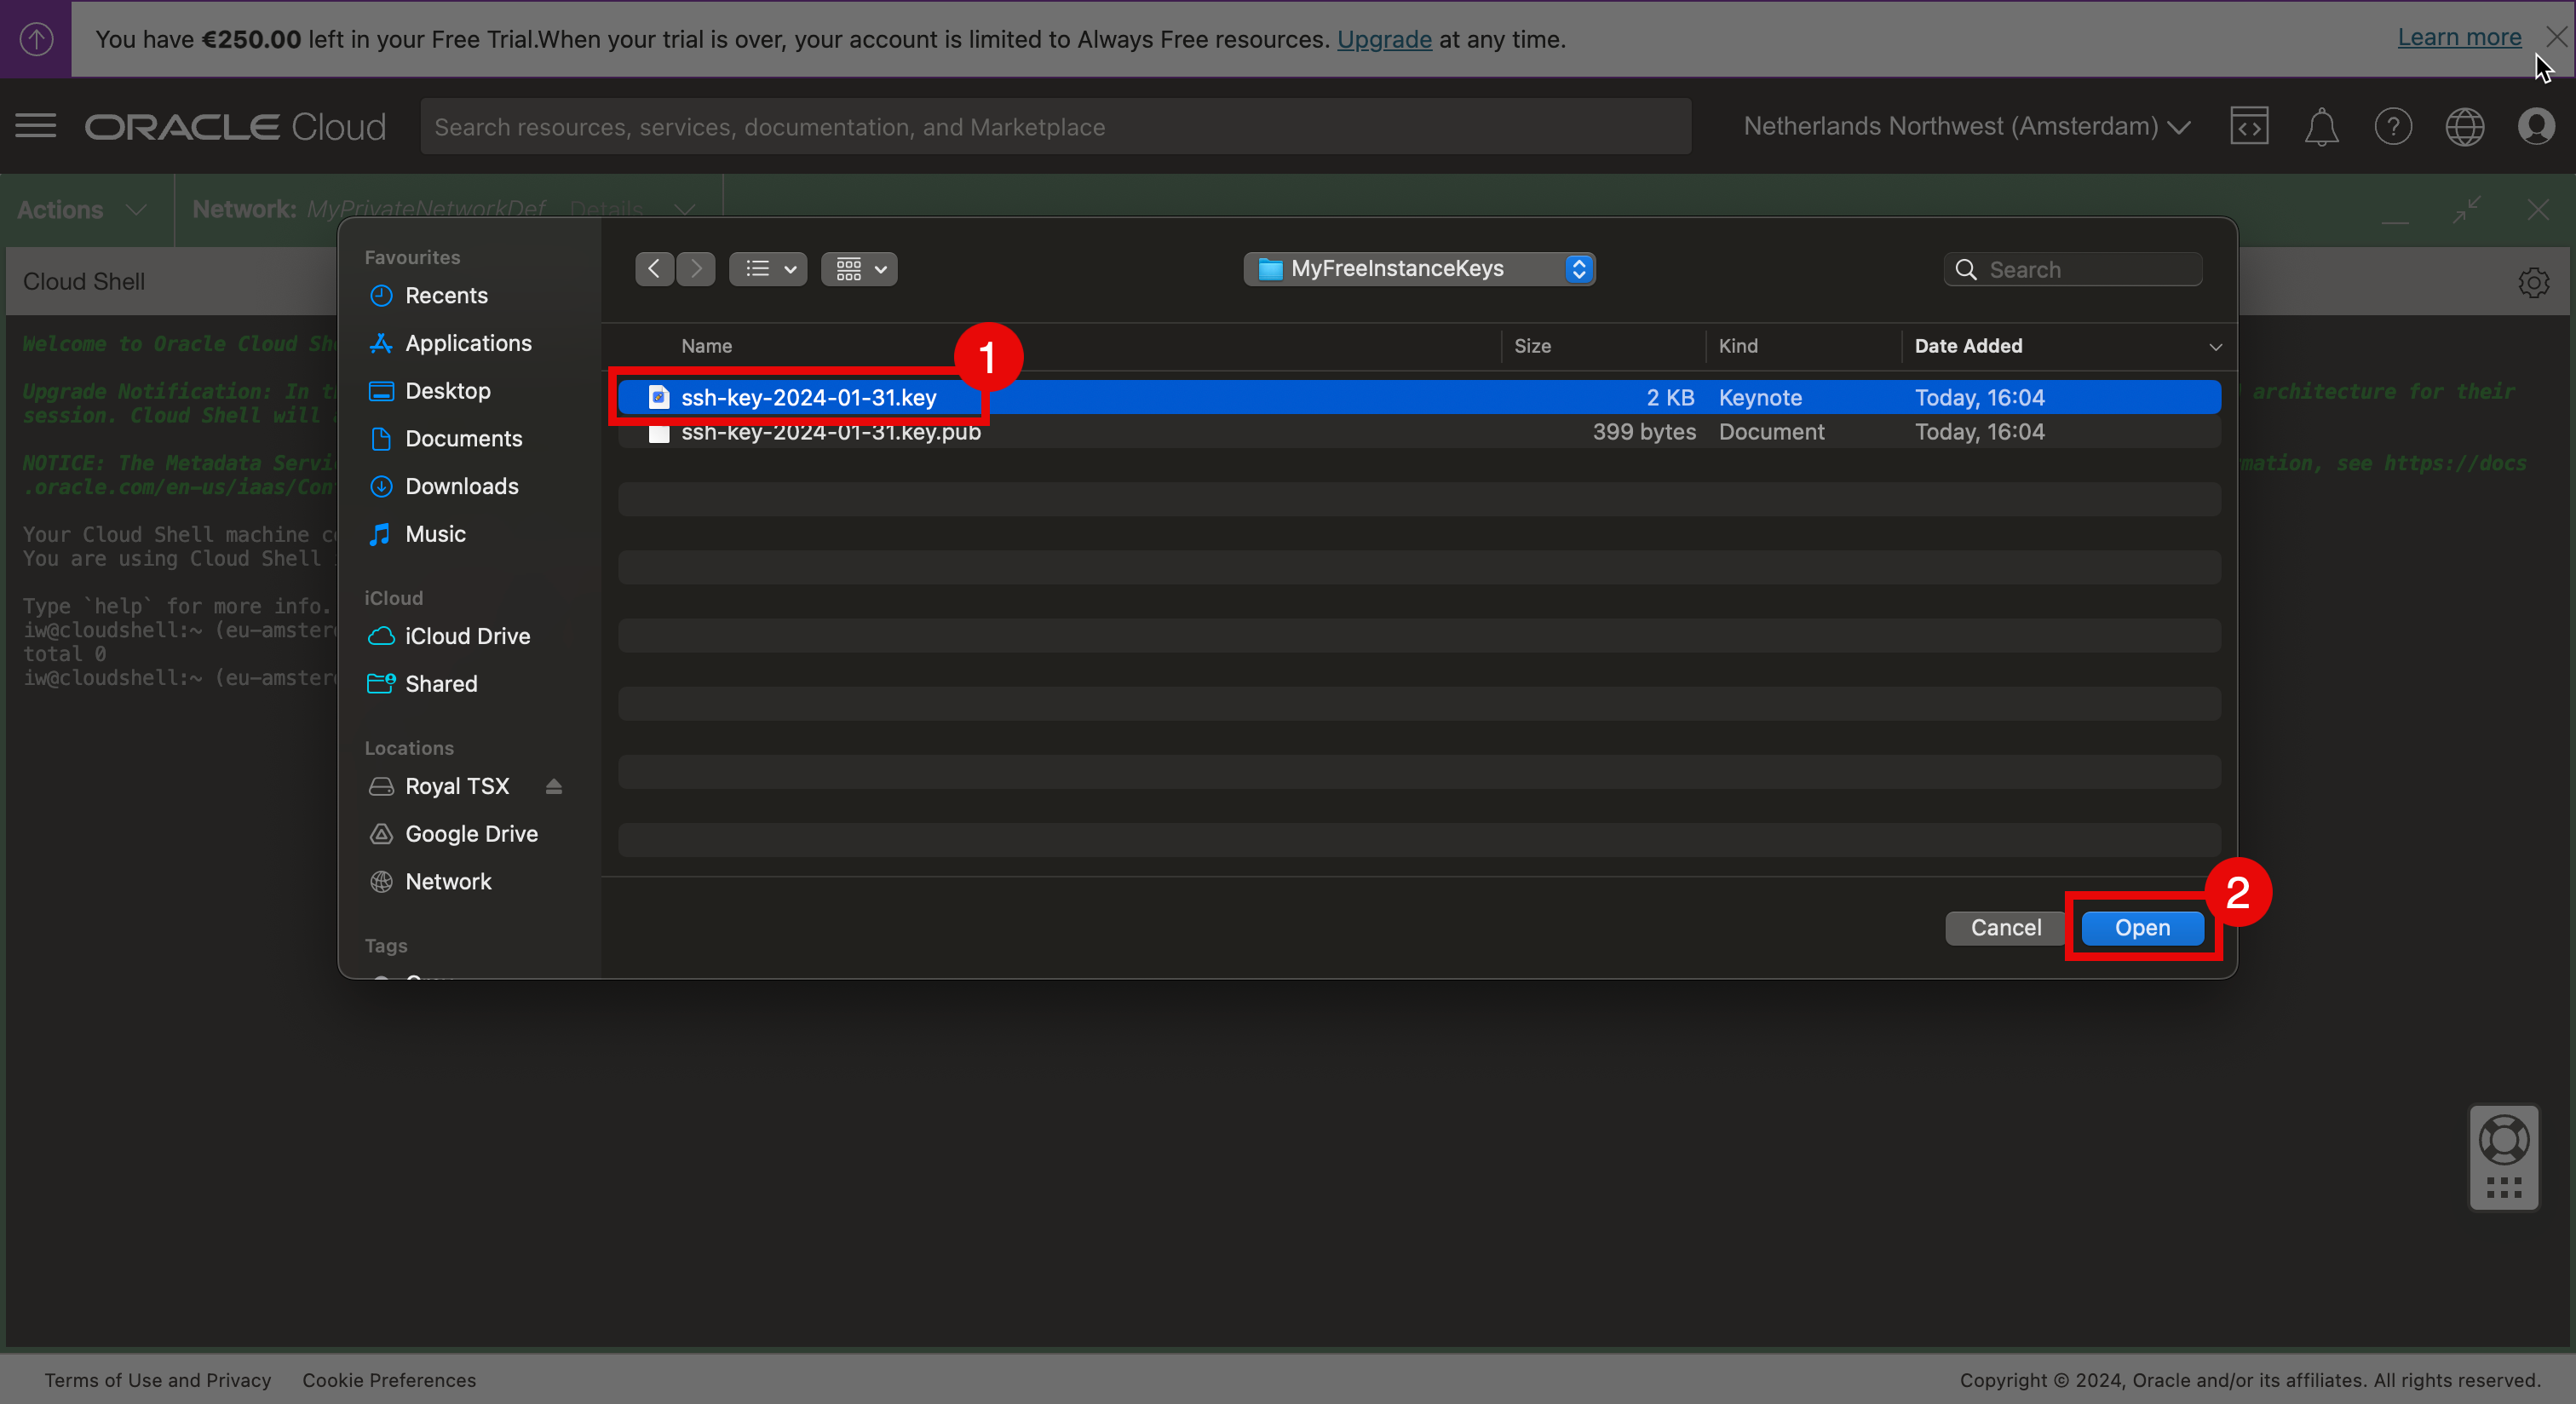
Task: Select iCloud Drive in the sidebar
Action: [x=467, y=636]
